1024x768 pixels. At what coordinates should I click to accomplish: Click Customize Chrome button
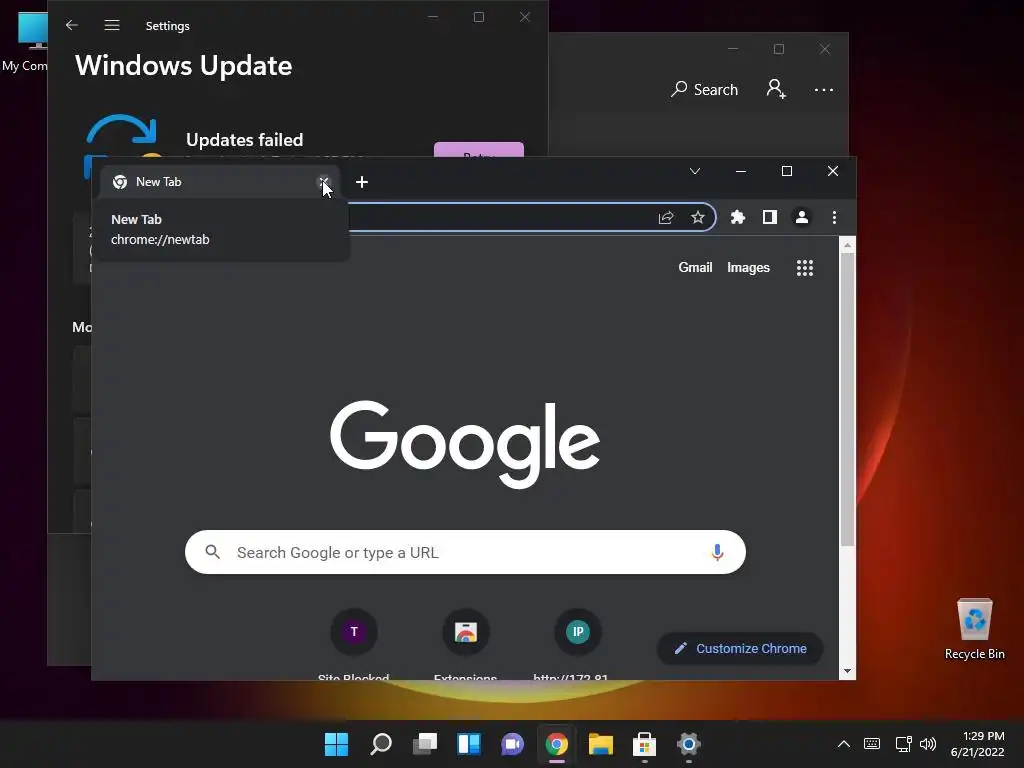(740, 648)
